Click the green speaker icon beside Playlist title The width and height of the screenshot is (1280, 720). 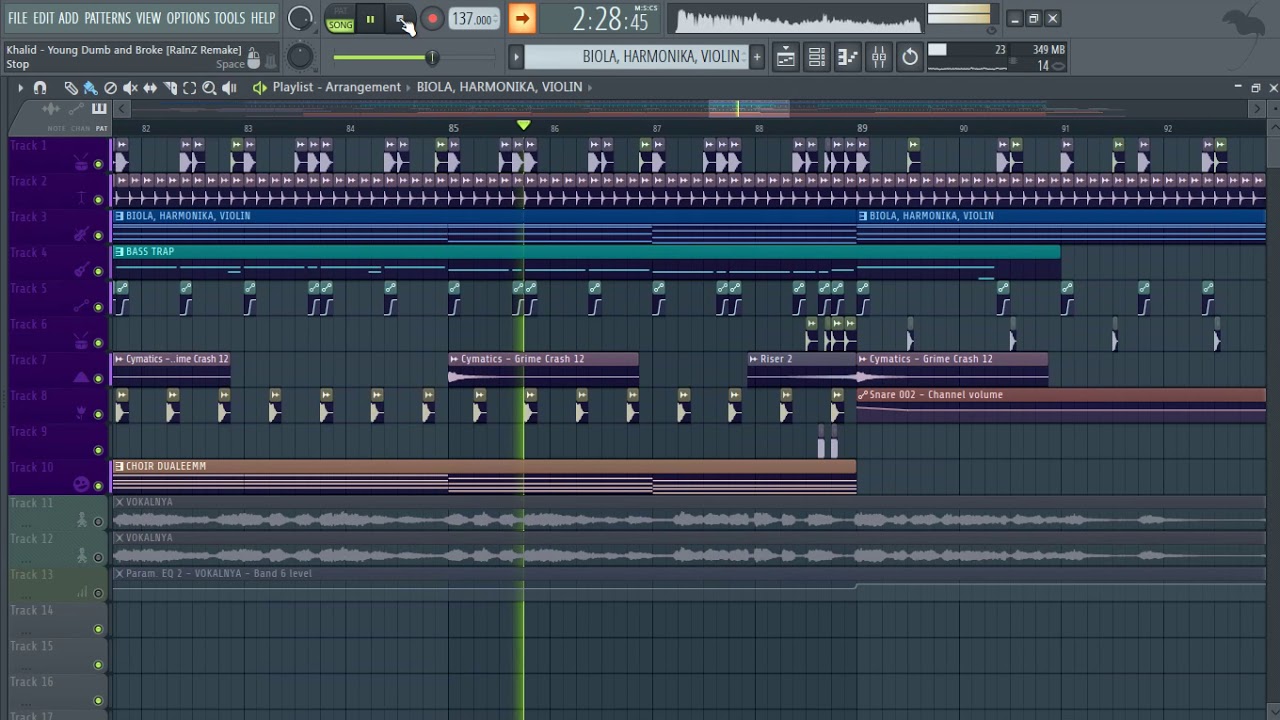pyautogui.click(x=260, y=88)
